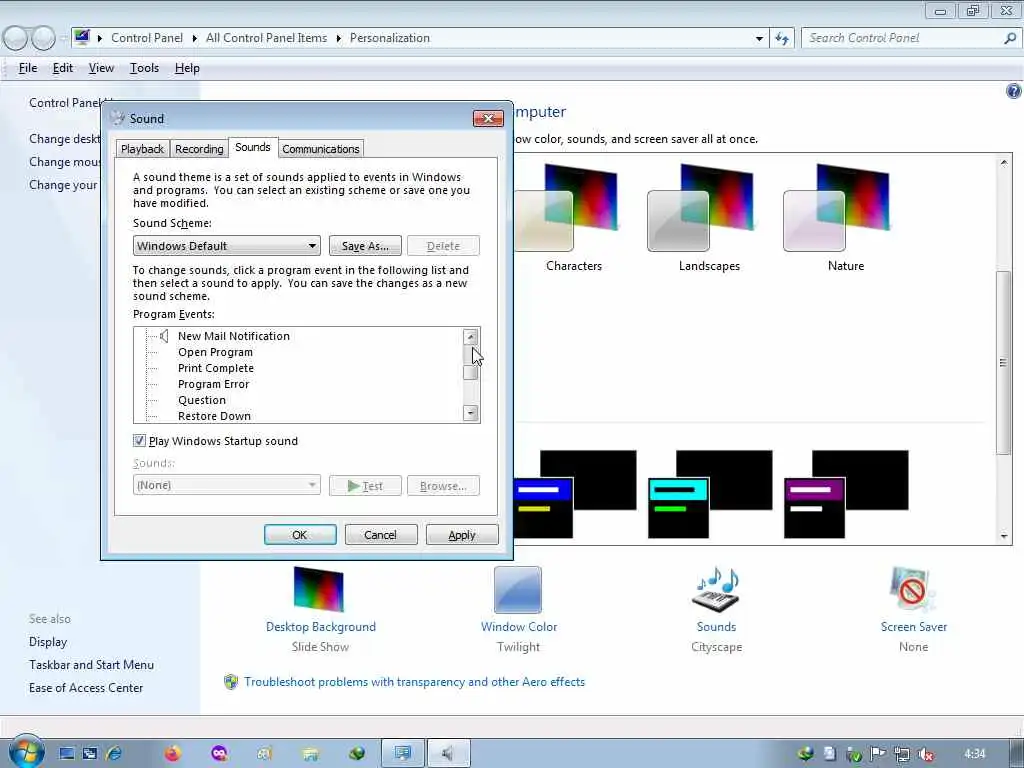Switch to the Recording tab
The height and width of the screenshot is (768, 1024).
point(199,149)
